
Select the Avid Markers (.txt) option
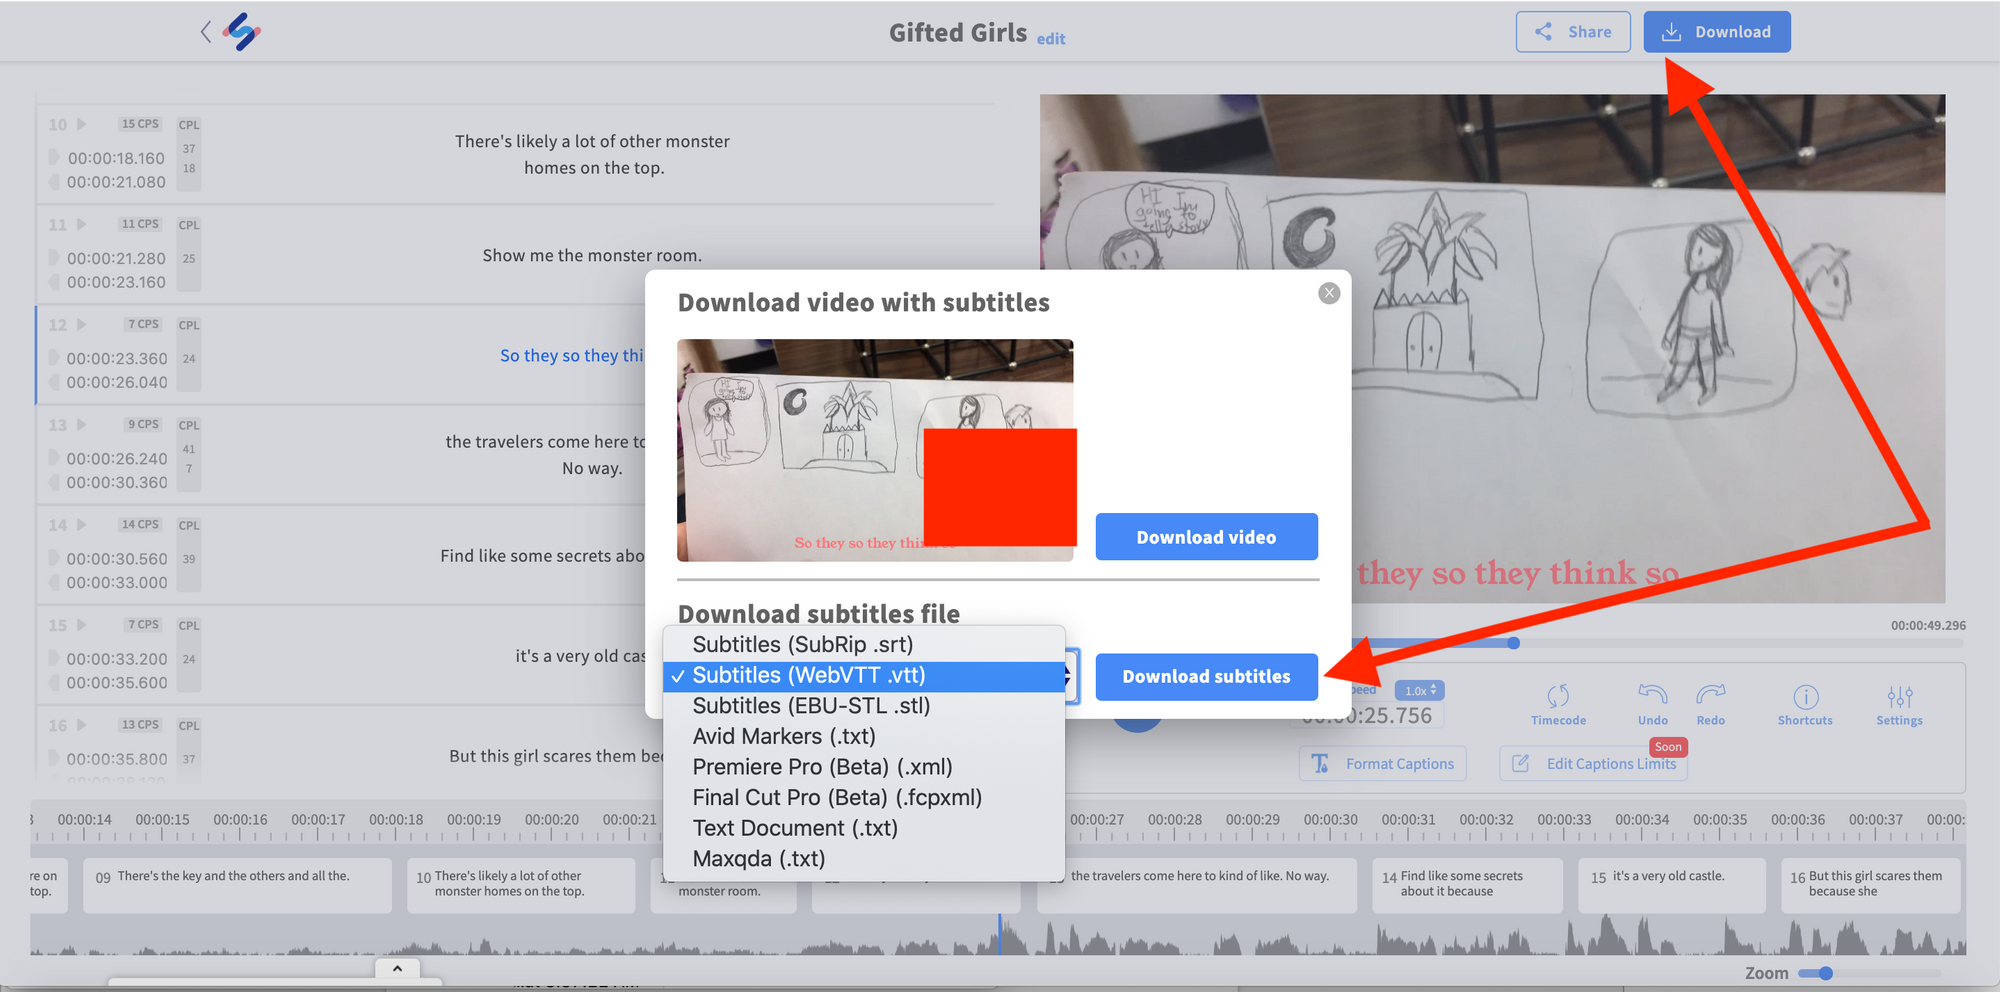[783, 737]
